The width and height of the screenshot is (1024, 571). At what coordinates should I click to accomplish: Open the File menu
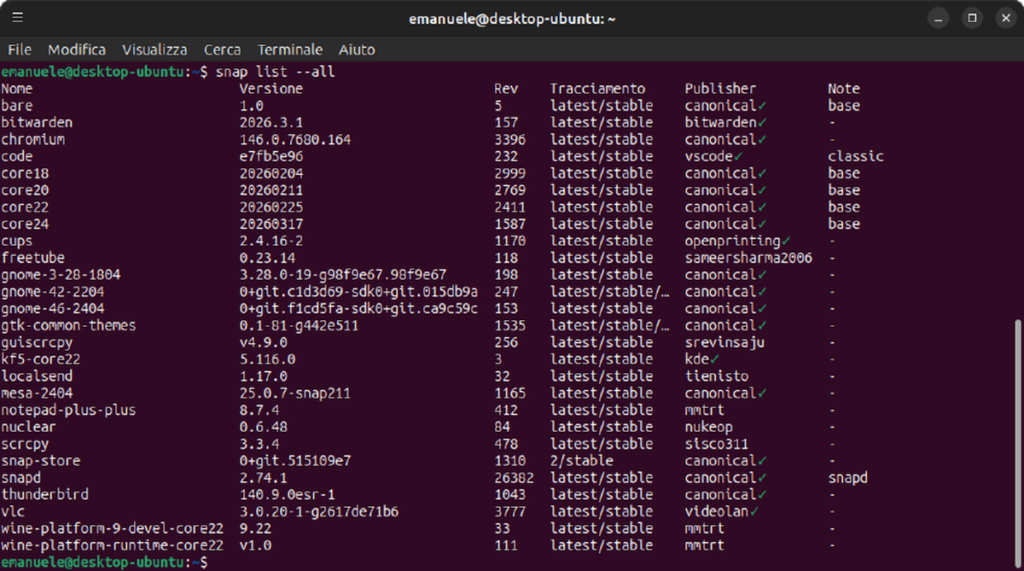click(x=20, y=50)
